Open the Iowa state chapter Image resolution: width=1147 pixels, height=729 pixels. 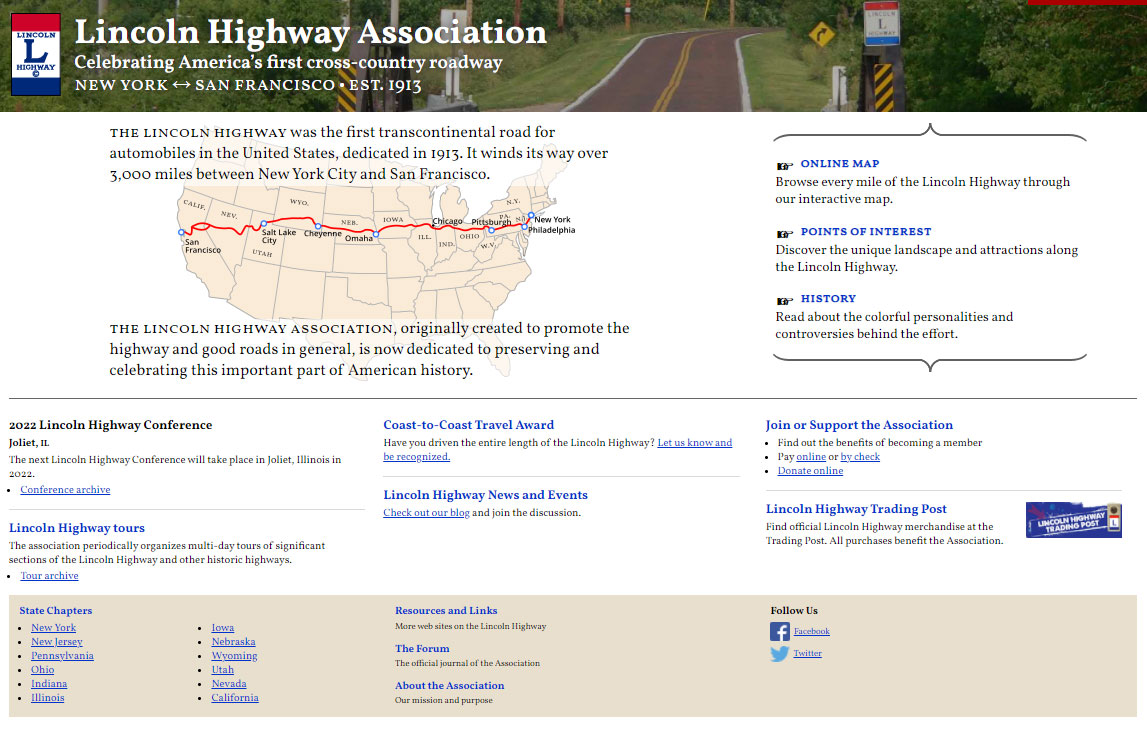pyautogui.click(x=223, y=628)
